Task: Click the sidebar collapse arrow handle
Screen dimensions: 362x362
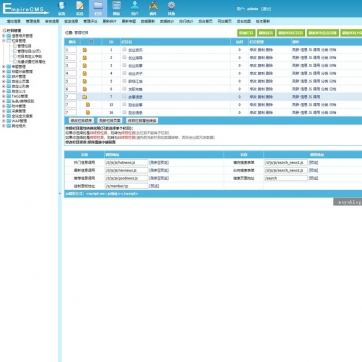Action: point(60,193)
